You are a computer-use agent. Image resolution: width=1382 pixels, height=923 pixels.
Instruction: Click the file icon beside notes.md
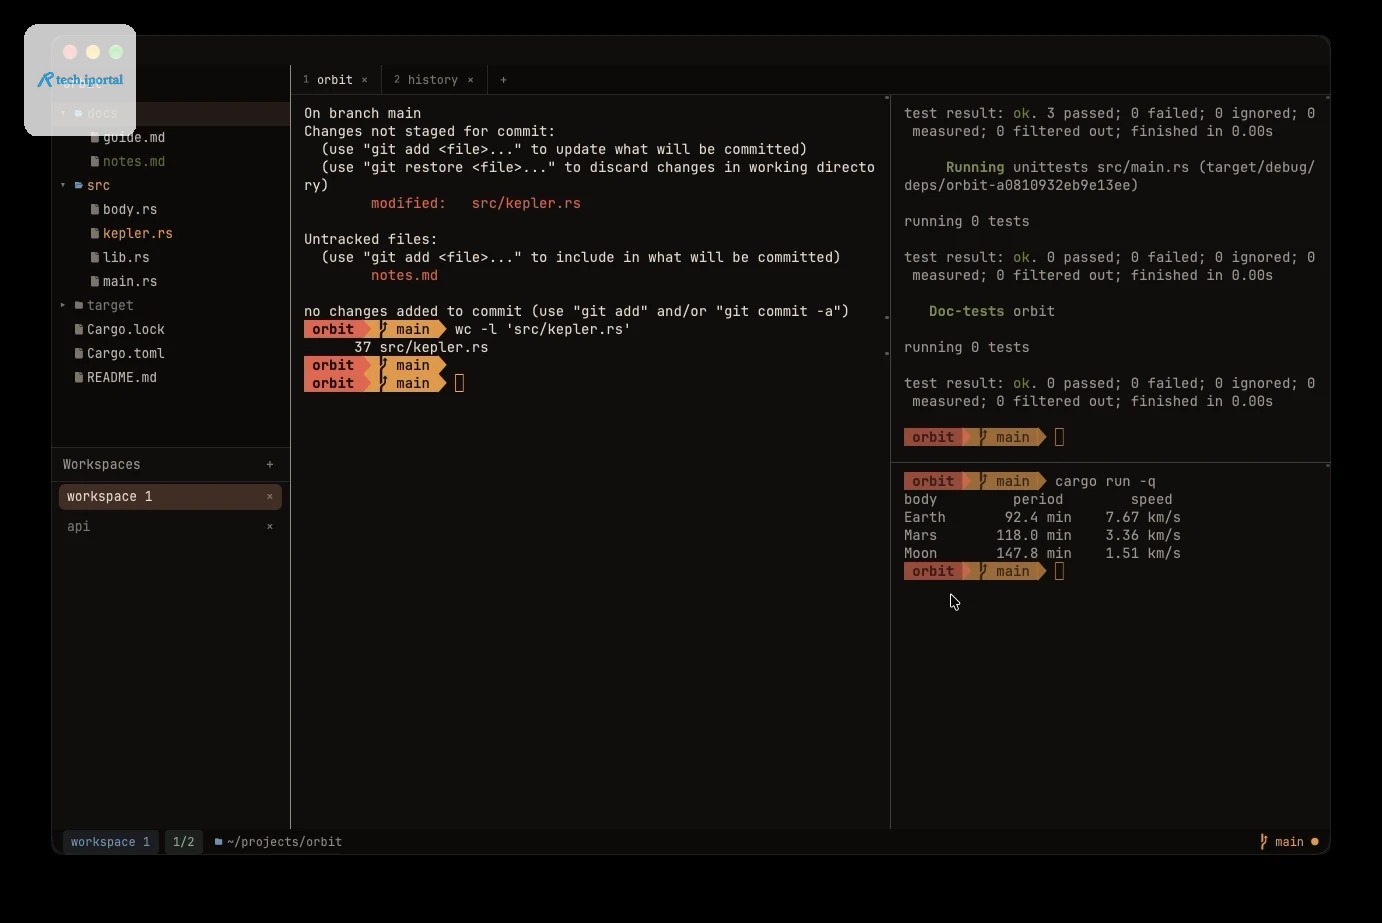pos(95,161)
